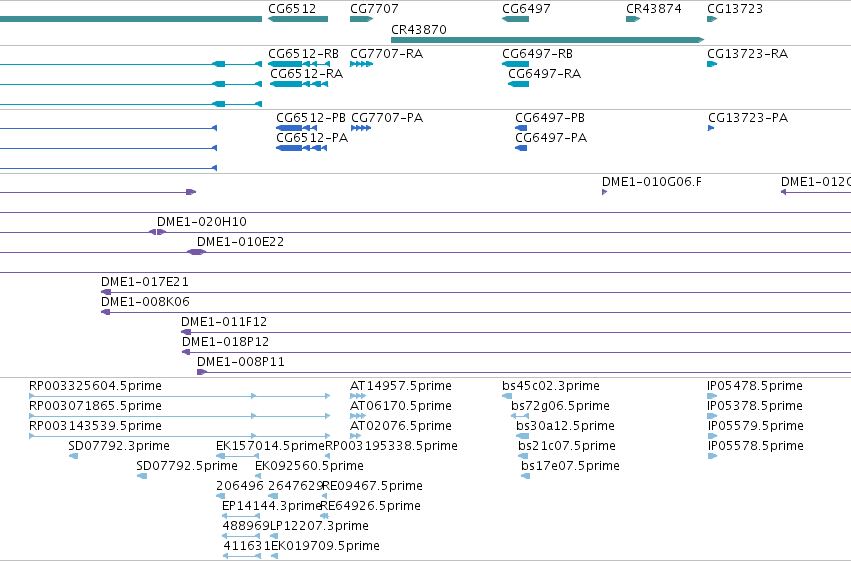Select the DME1-017E21 feature label
The width and height of the screenshot is (851, 561).
click(144, 282)
